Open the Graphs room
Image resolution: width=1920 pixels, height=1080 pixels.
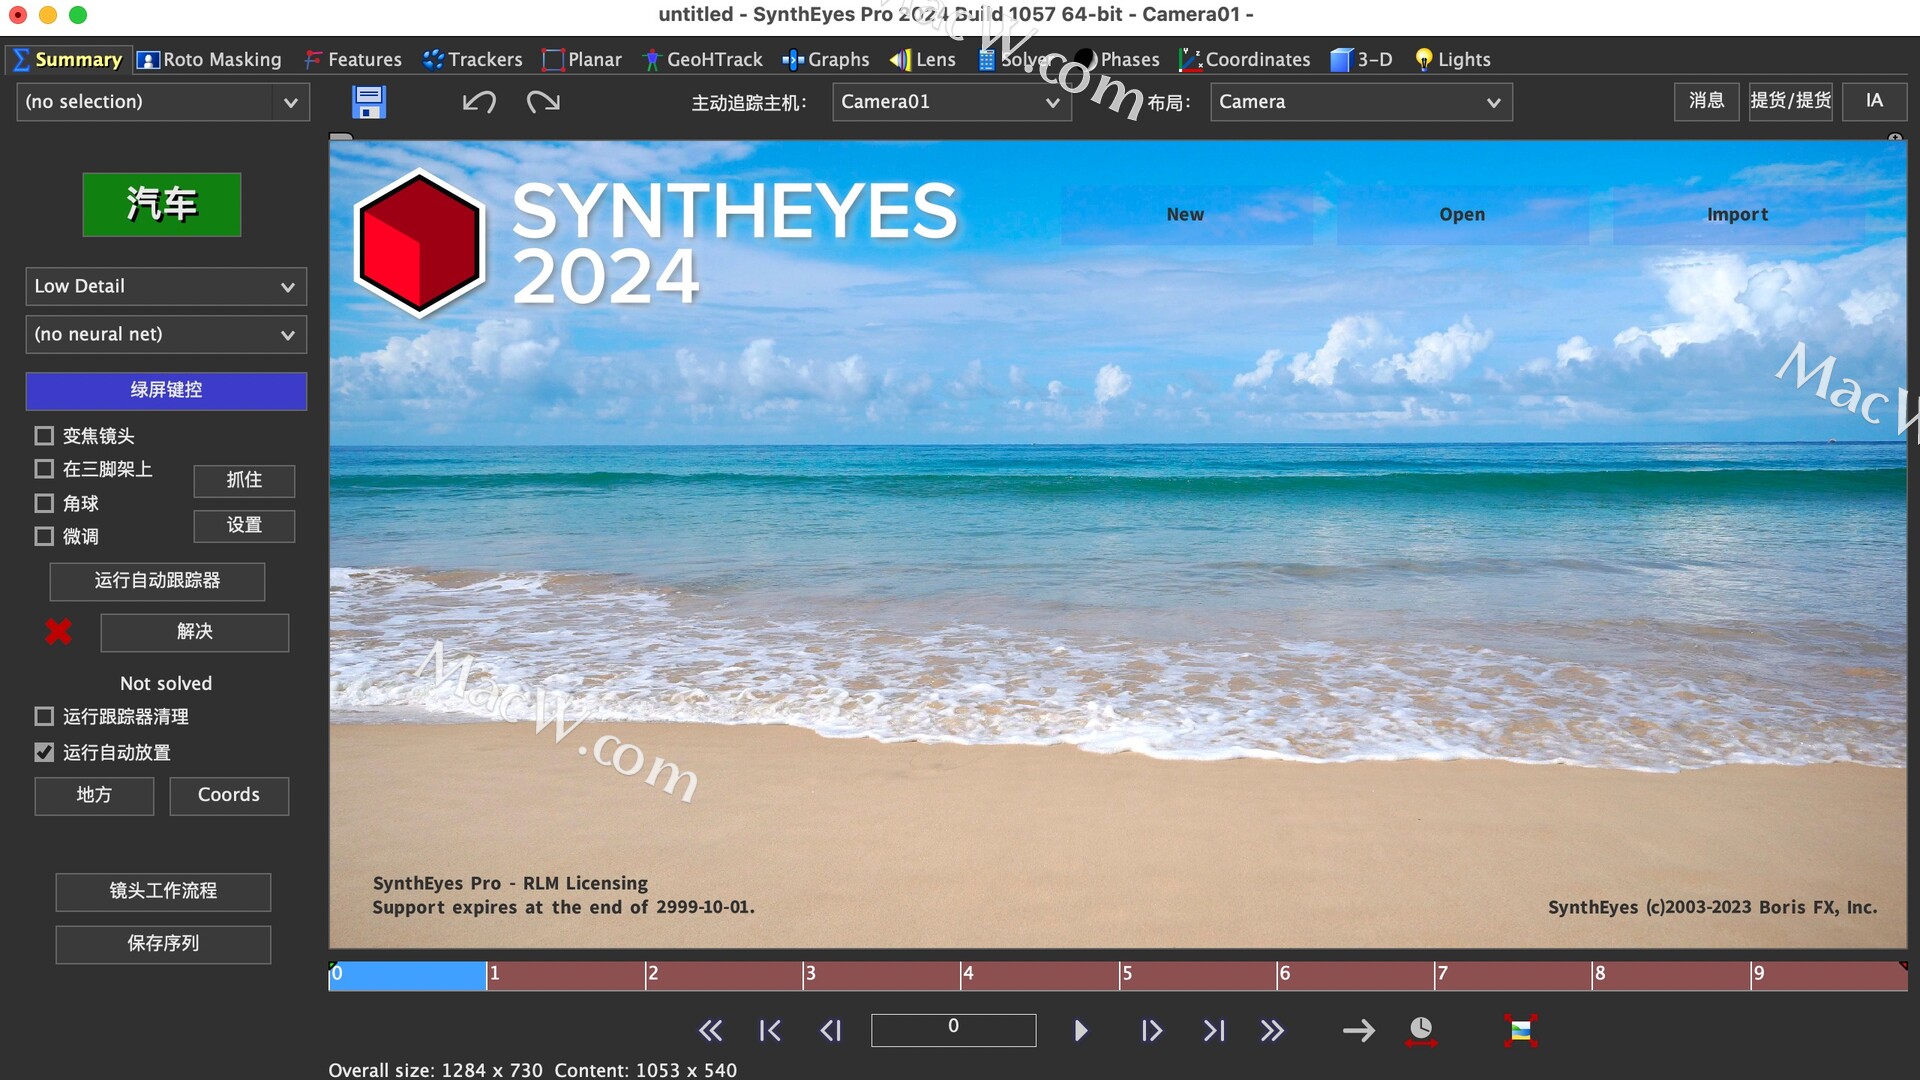pos(826,60)
